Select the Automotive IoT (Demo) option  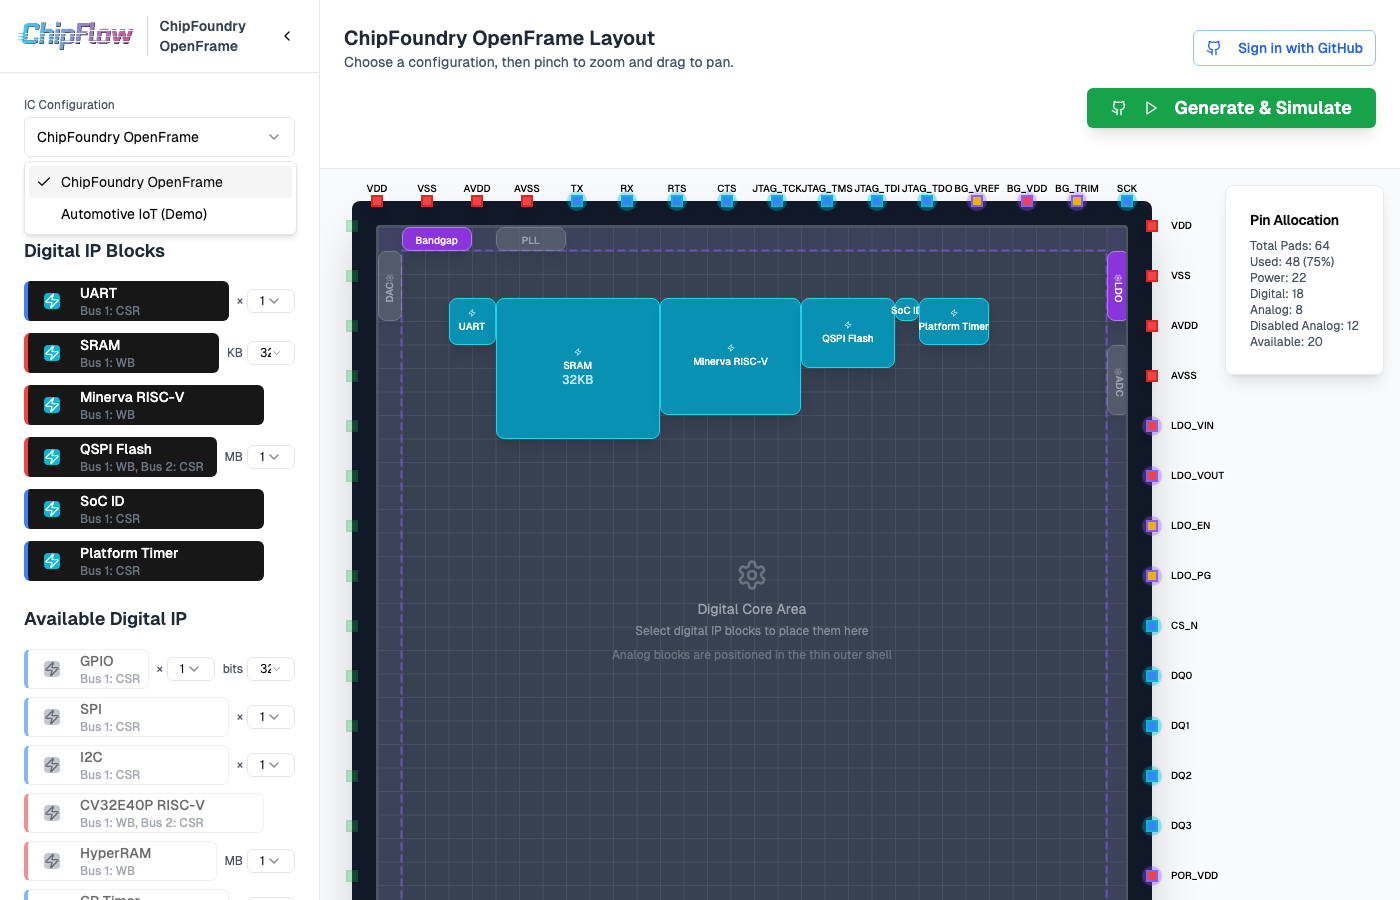134,214
